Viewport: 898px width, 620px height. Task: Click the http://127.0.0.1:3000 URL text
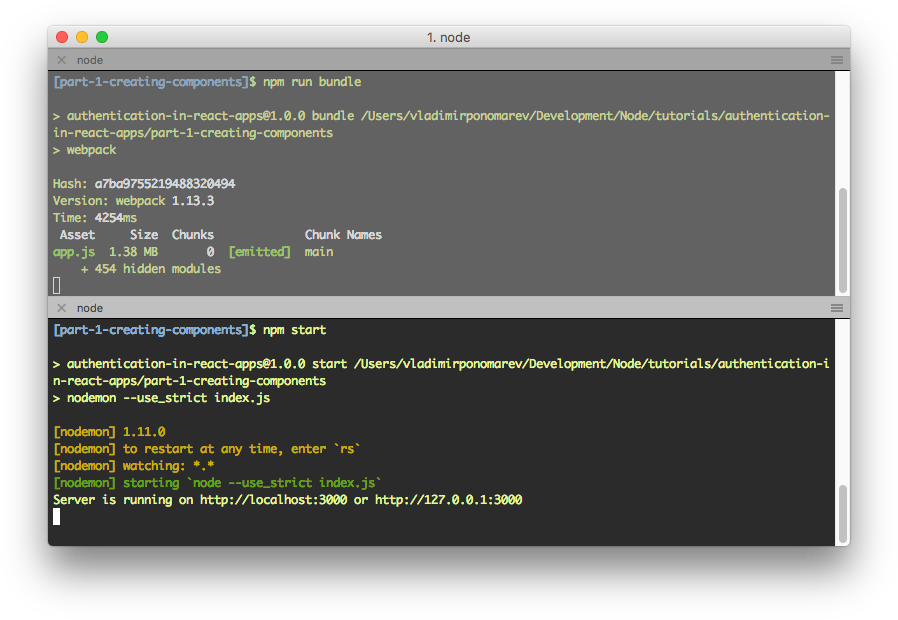448,500
